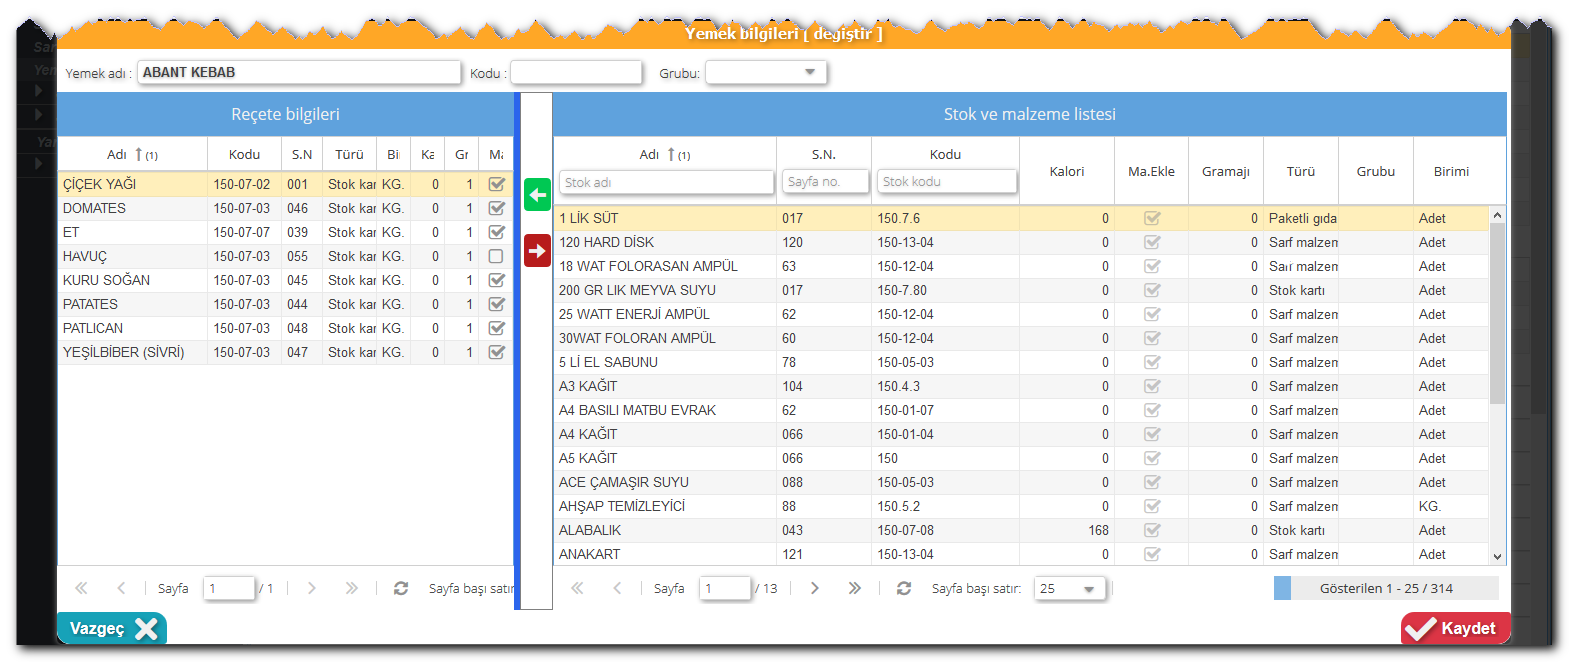The image size is (1569, 662).
Task: Select A4 BASILI MATBU EVRAK row
Action: point(1021,410)
